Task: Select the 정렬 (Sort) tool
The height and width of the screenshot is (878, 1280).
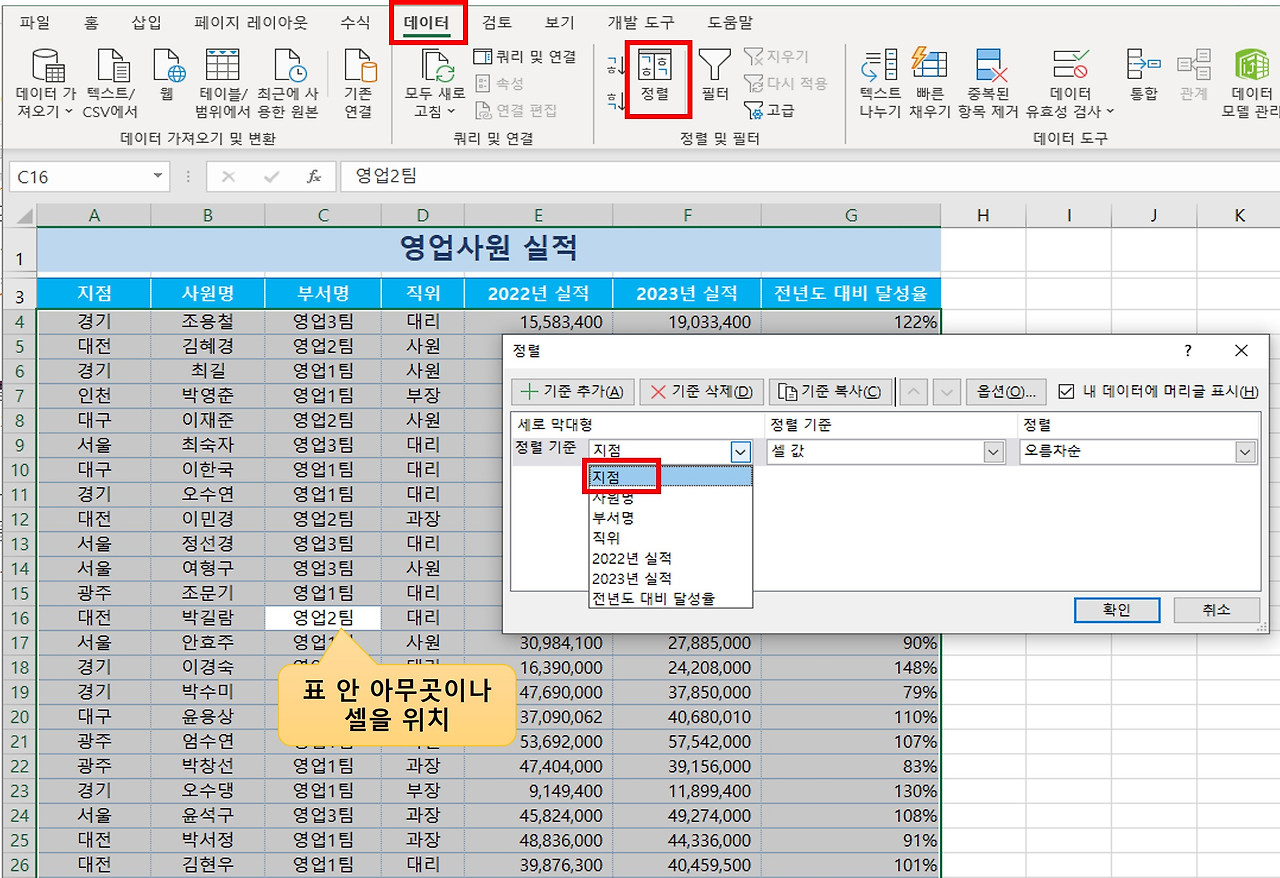Action: click(658, 78)
